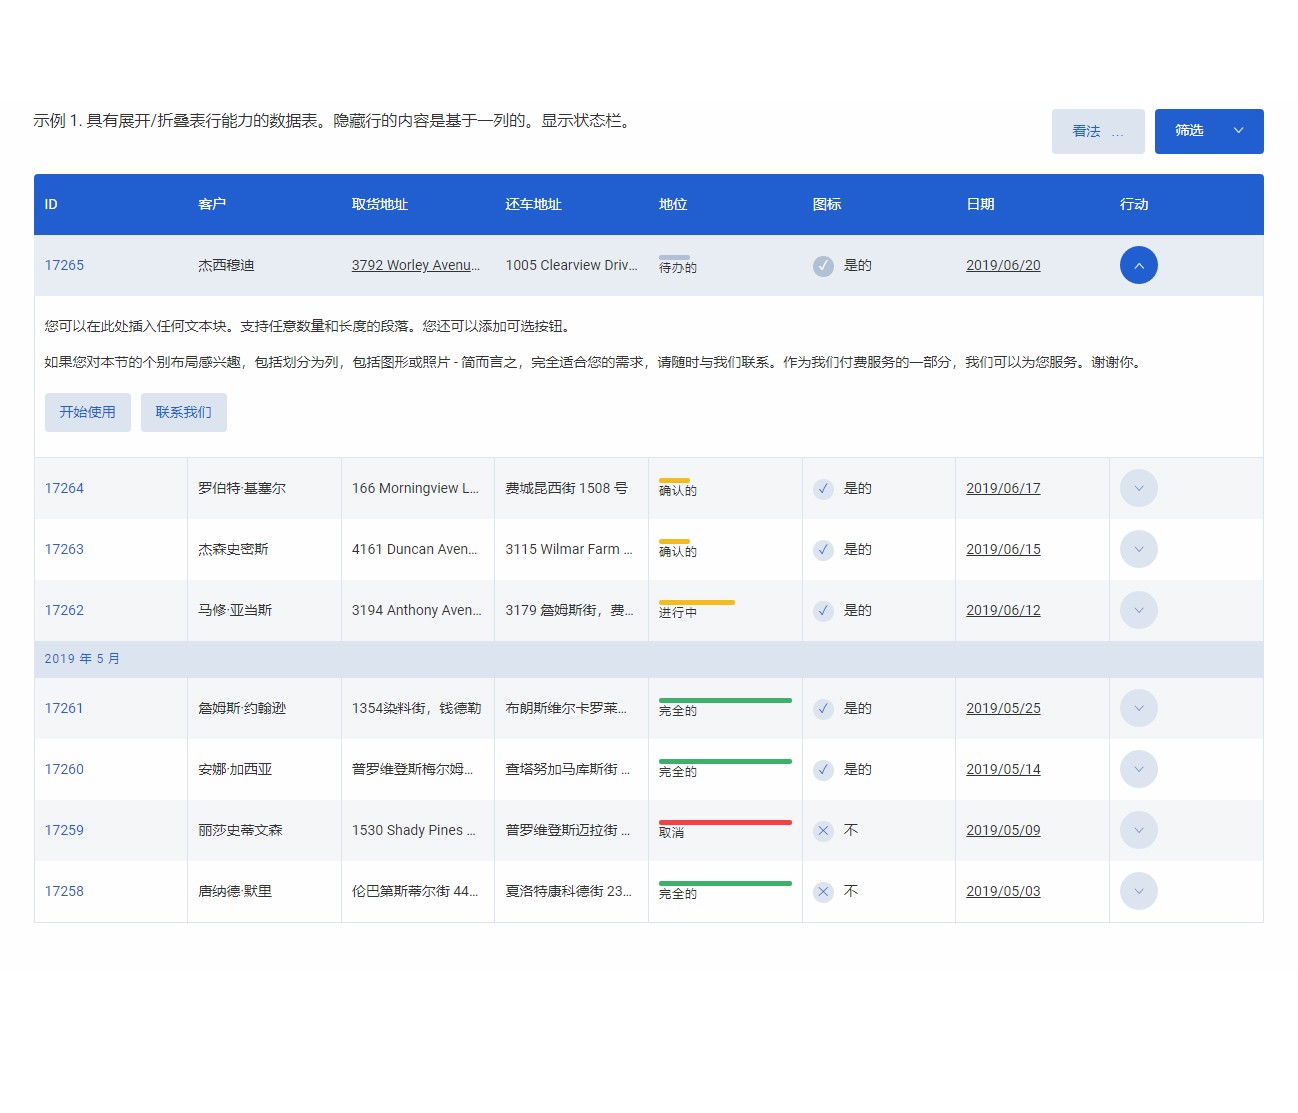Click the check icon in row 17264

tap(823, 489)
